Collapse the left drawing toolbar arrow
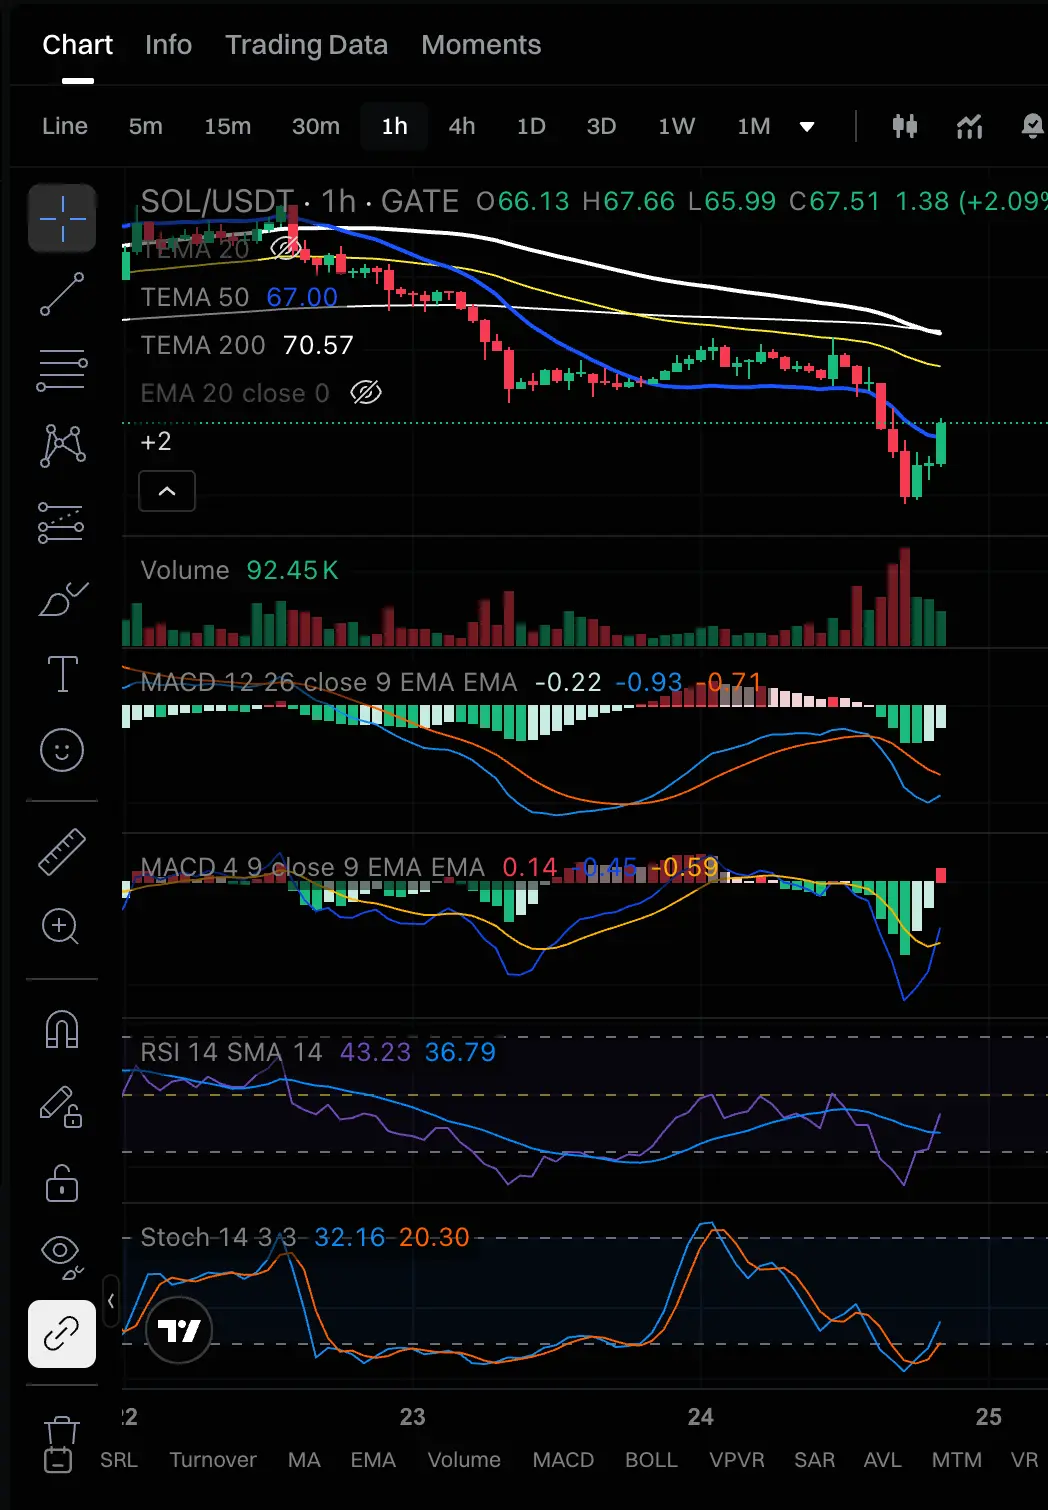1048x1510 pixels. click(111, 1301)
